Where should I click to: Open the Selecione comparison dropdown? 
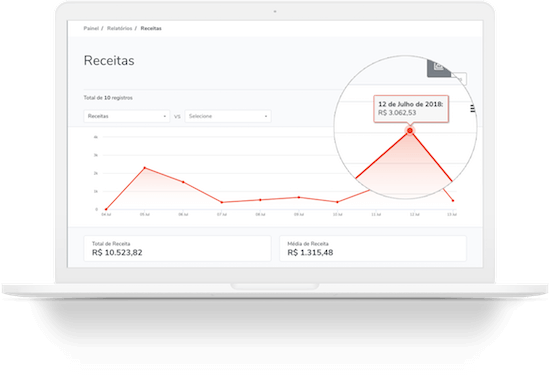pyautogui.click(x=228, y=116)
